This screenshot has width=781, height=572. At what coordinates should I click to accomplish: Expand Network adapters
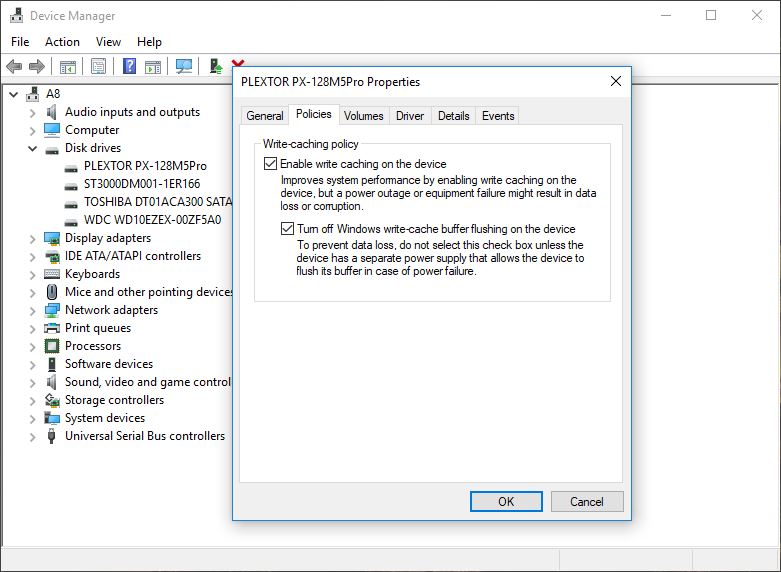32,310
